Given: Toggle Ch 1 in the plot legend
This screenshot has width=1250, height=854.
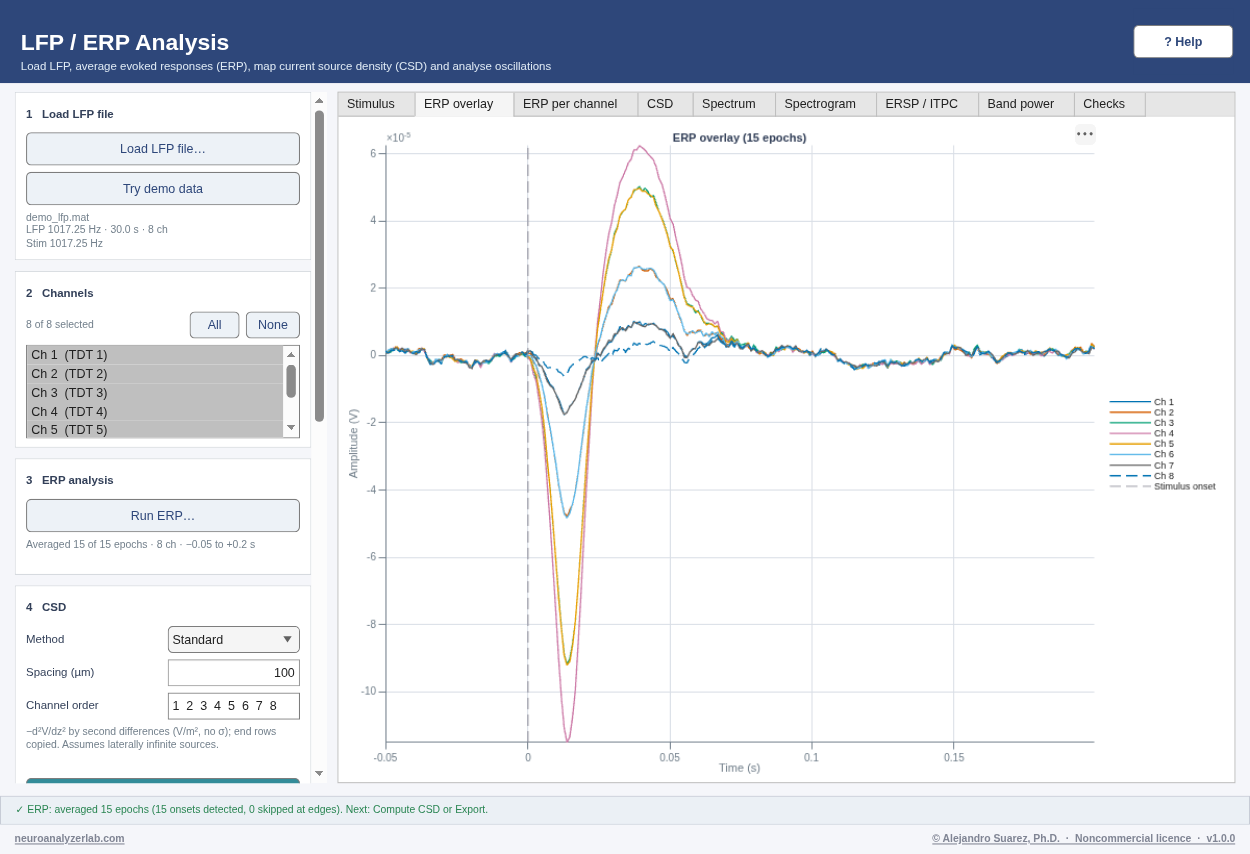Looking at the screenshot, I should pos(1142,402).
